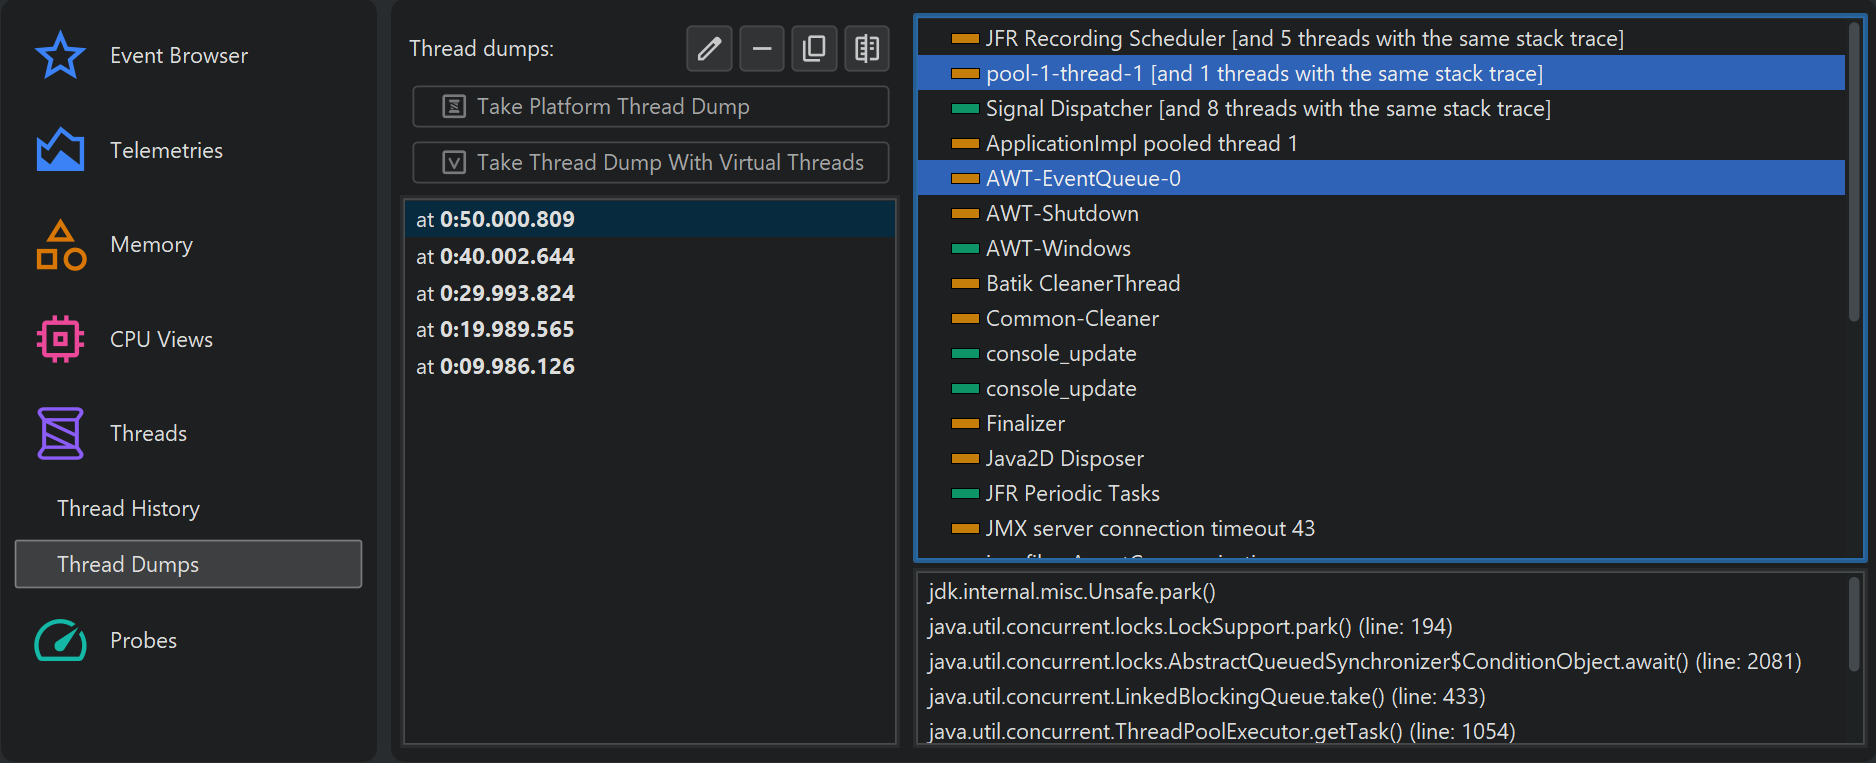Click the CPU Views chip icon
This screenshot has width=1876, height=763.
[x=60, y=339]
